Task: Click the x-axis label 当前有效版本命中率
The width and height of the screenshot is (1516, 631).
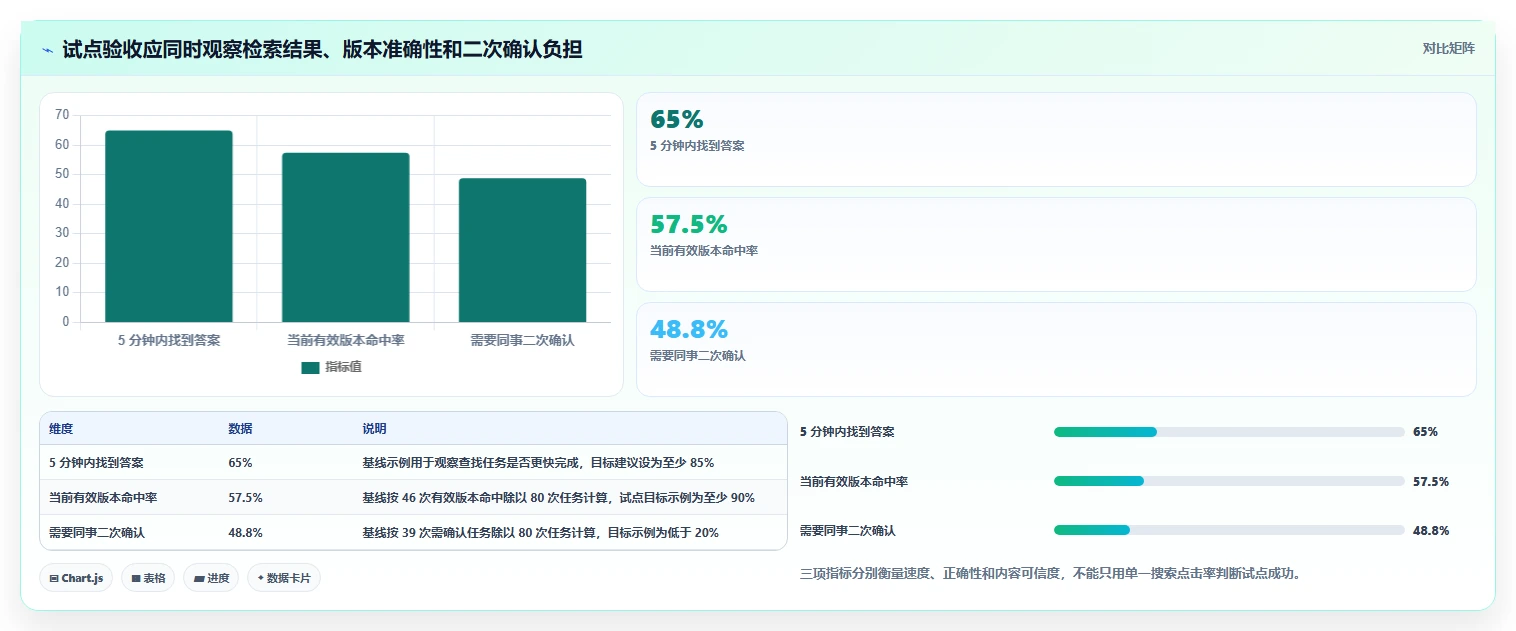Action: coord(345,340)
